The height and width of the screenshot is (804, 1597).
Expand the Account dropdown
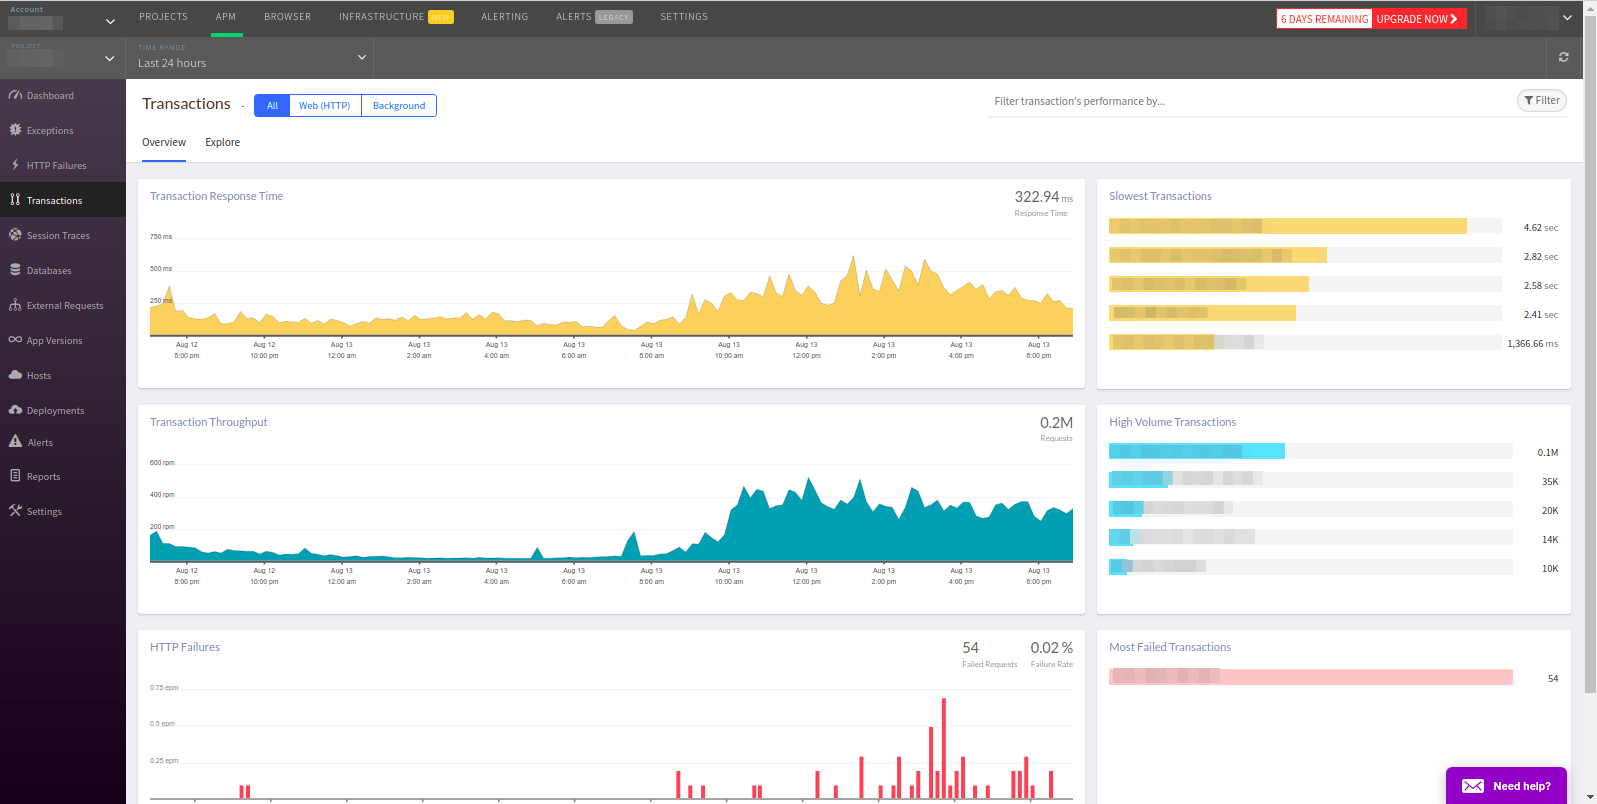coord(62,19)
